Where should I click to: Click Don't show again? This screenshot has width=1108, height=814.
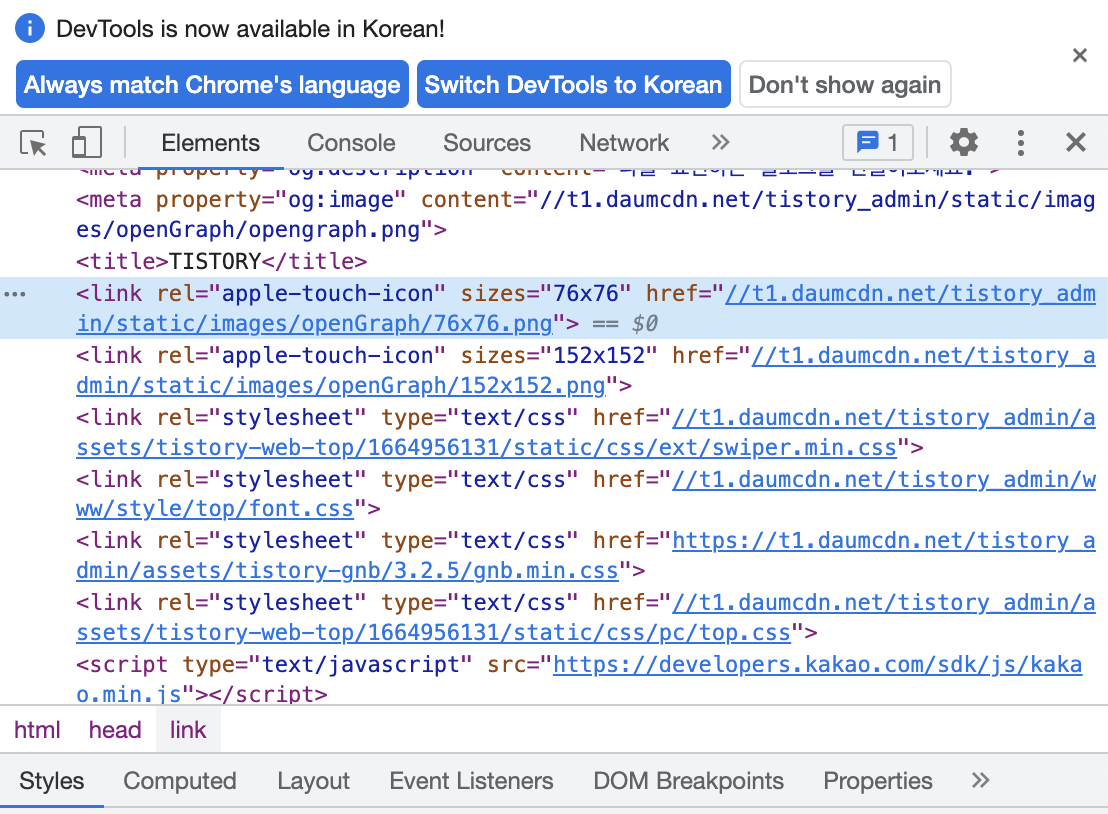click(x=845, y=84)
